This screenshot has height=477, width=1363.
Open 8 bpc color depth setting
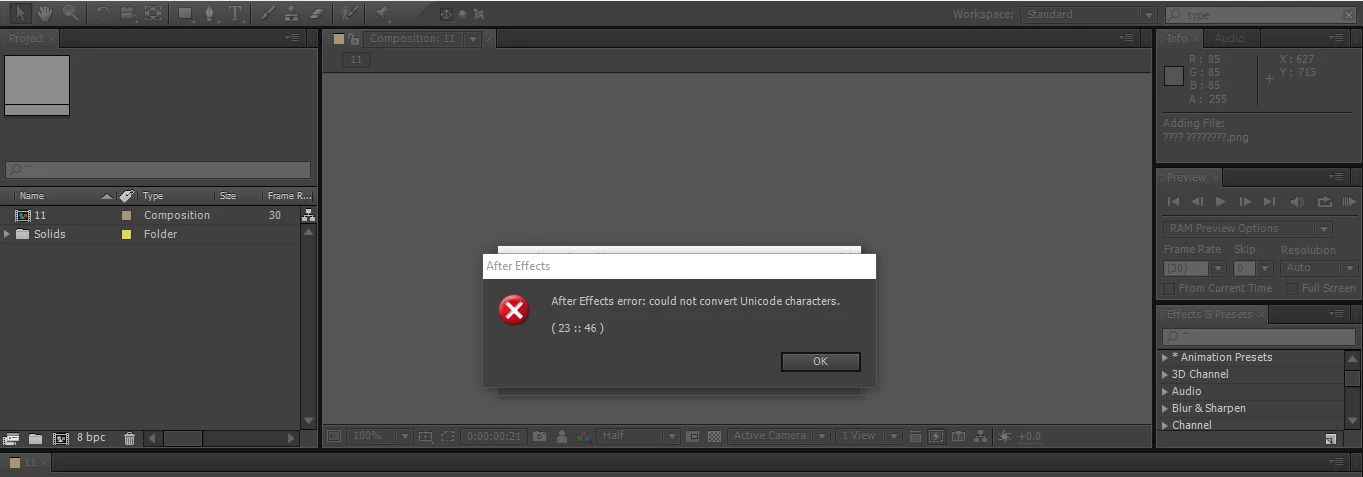(x=91, y=438)
